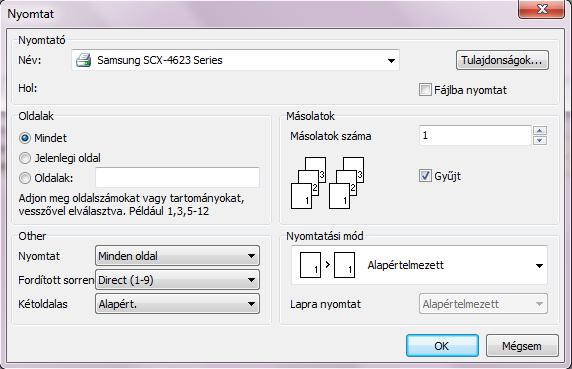Decrease the copy count with the down arrow
This screenshot has height=369, width=572.
coord(540,140)
